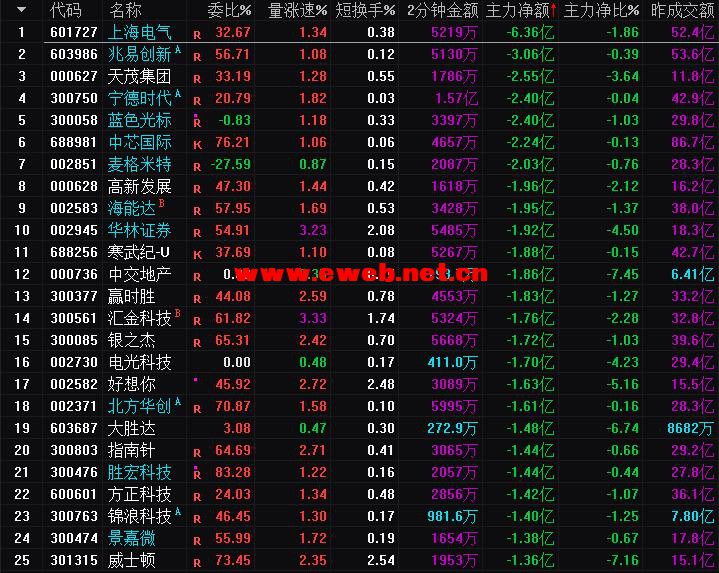Click the R marker in the 天茂集团 row

[x=197, y=79]
